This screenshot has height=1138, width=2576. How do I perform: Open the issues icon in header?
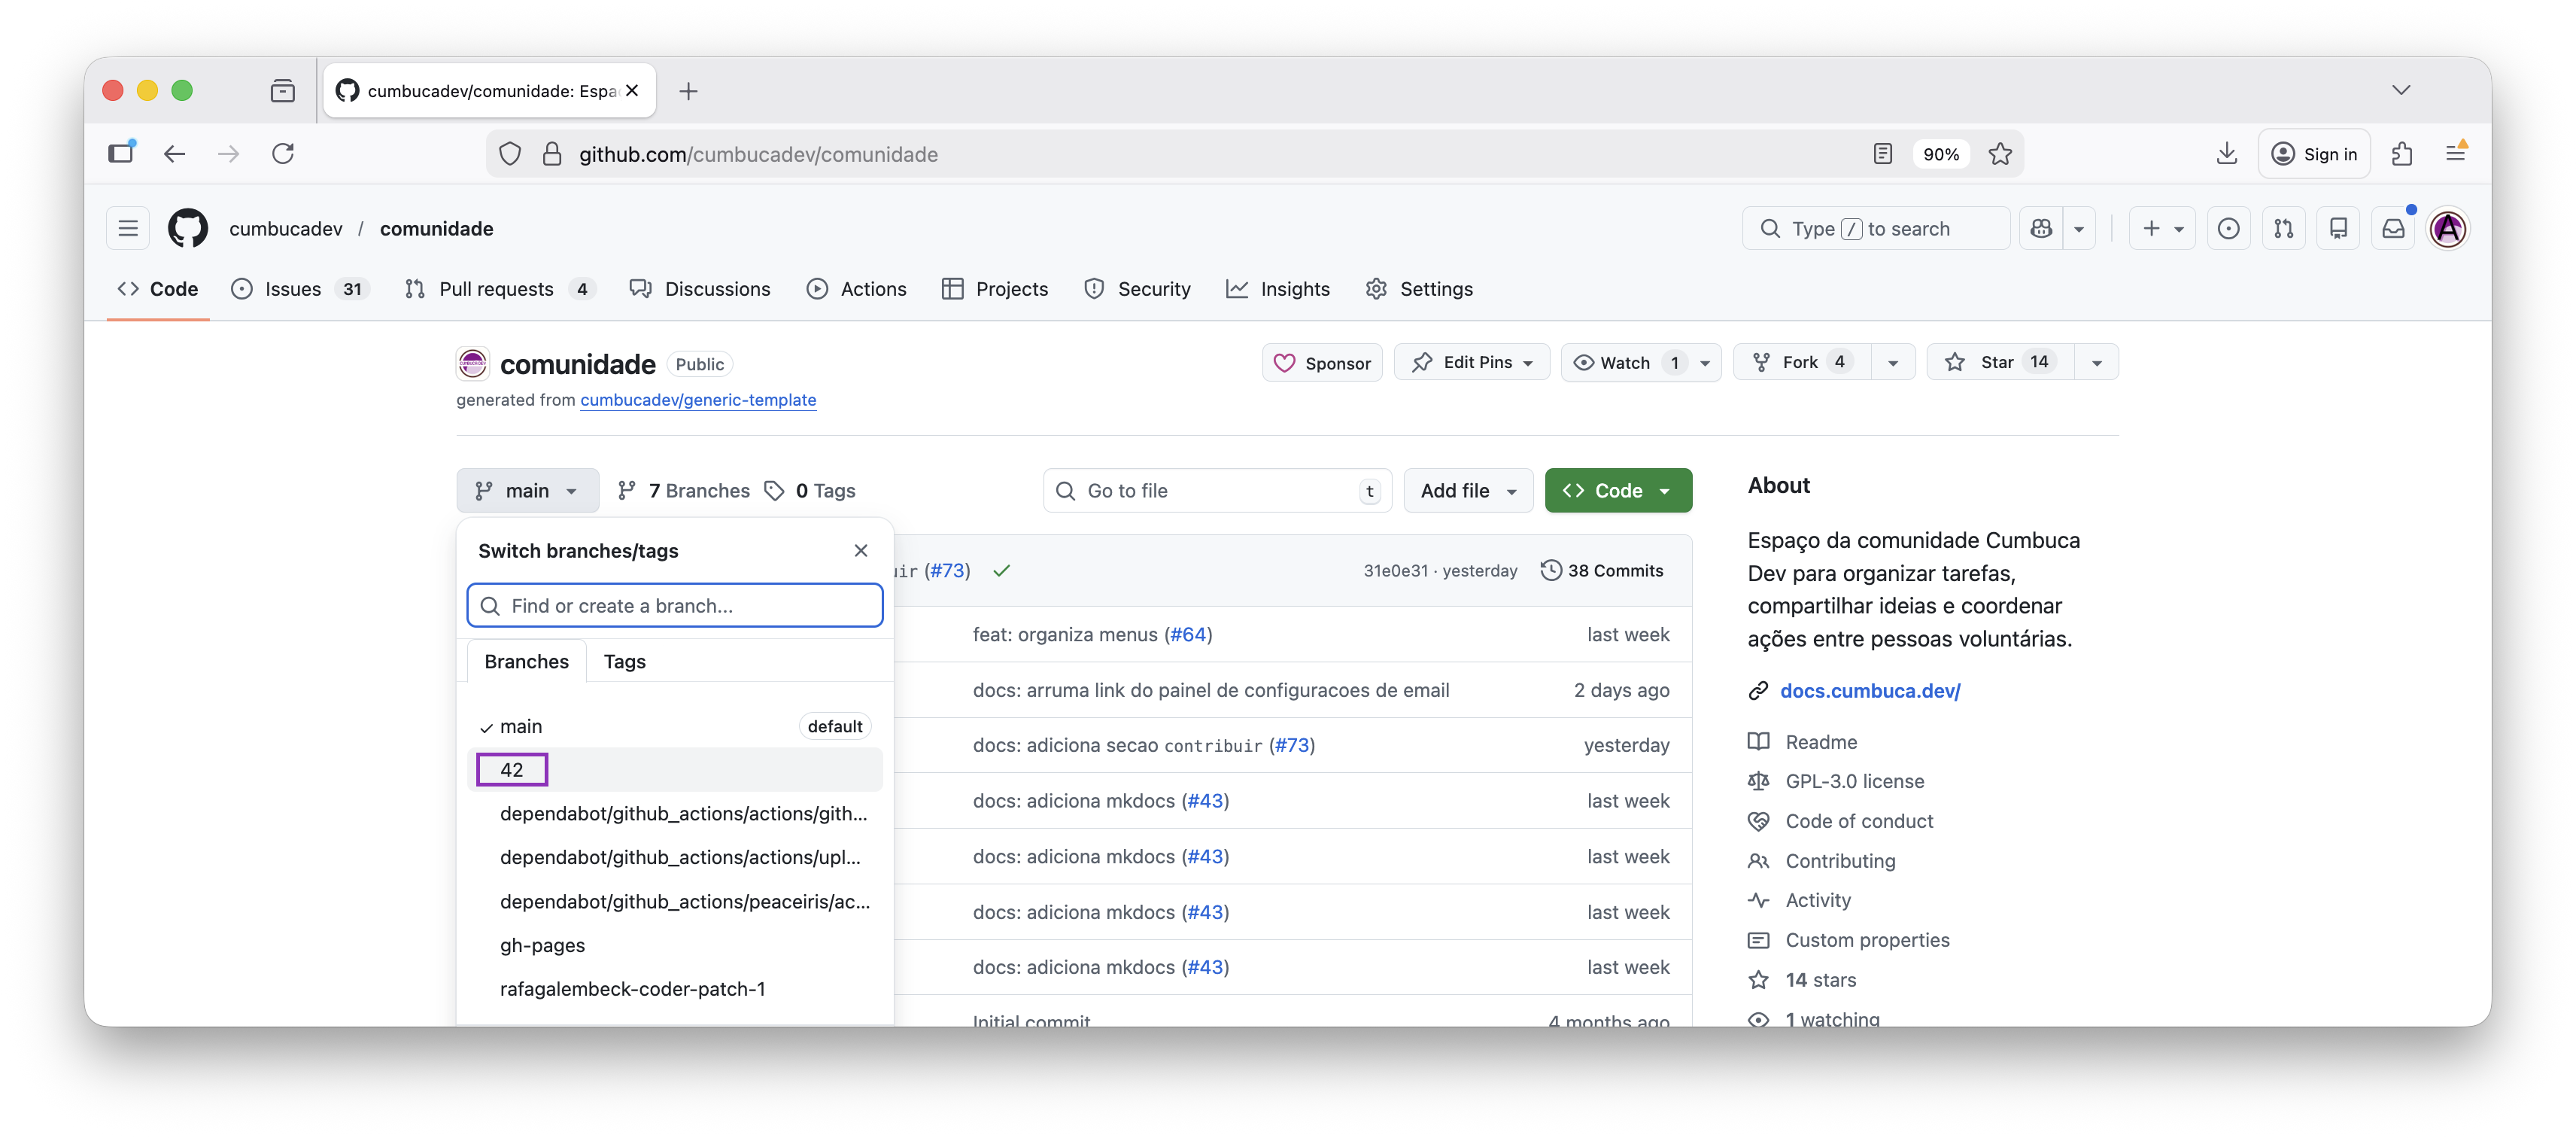pos(2228,229)
